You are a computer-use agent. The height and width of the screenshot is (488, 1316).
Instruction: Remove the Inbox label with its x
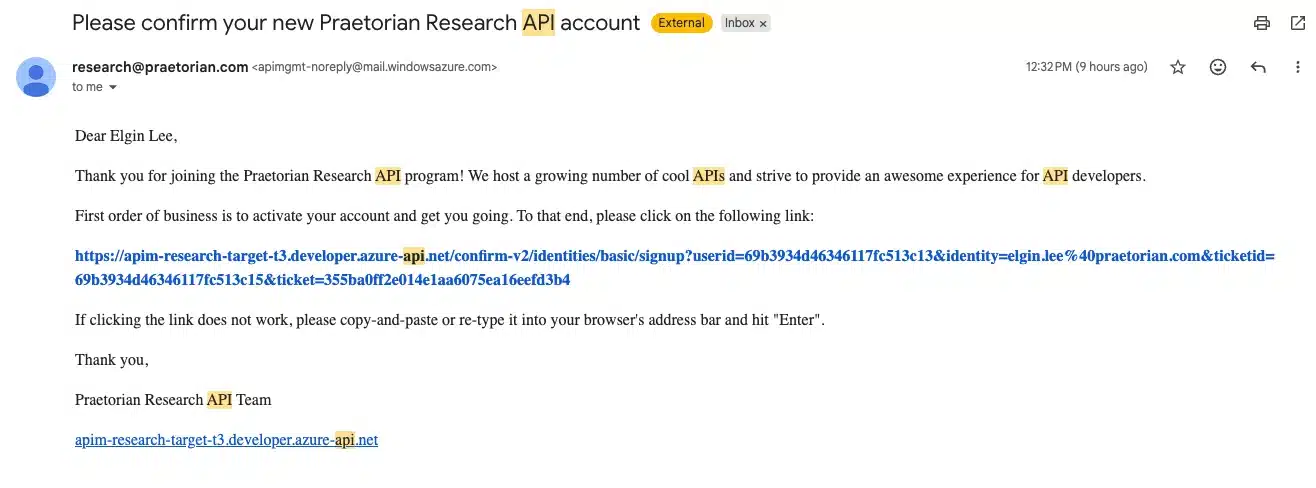click(x=763, y=23)
